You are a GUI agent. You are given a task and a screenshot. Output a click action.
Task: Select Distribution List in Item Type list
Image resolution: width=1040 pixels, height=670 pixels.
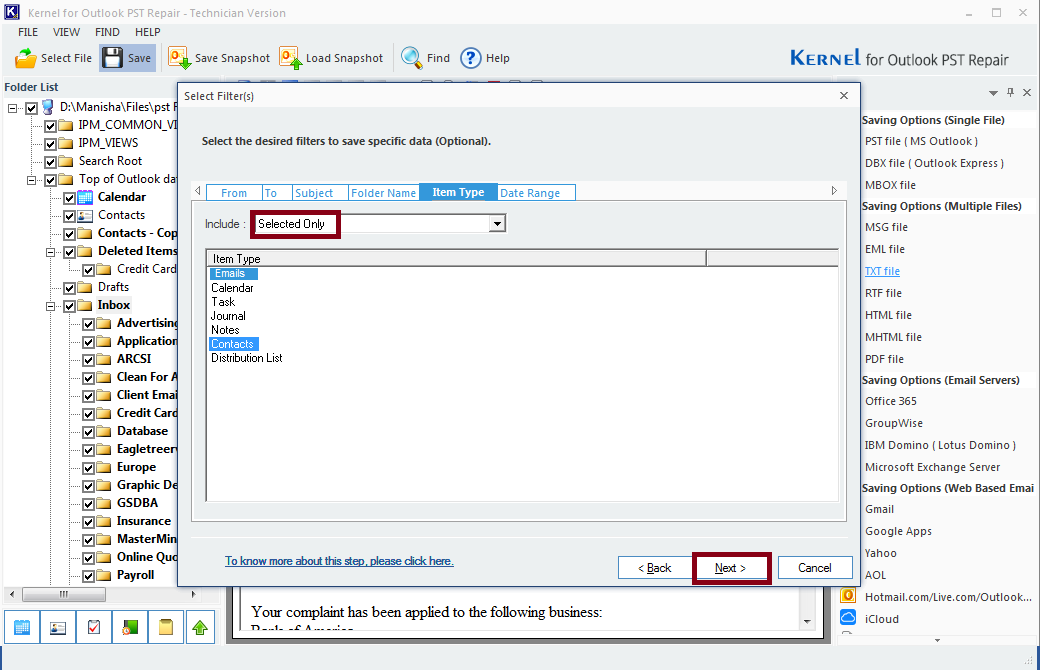[x=247, y=358]
